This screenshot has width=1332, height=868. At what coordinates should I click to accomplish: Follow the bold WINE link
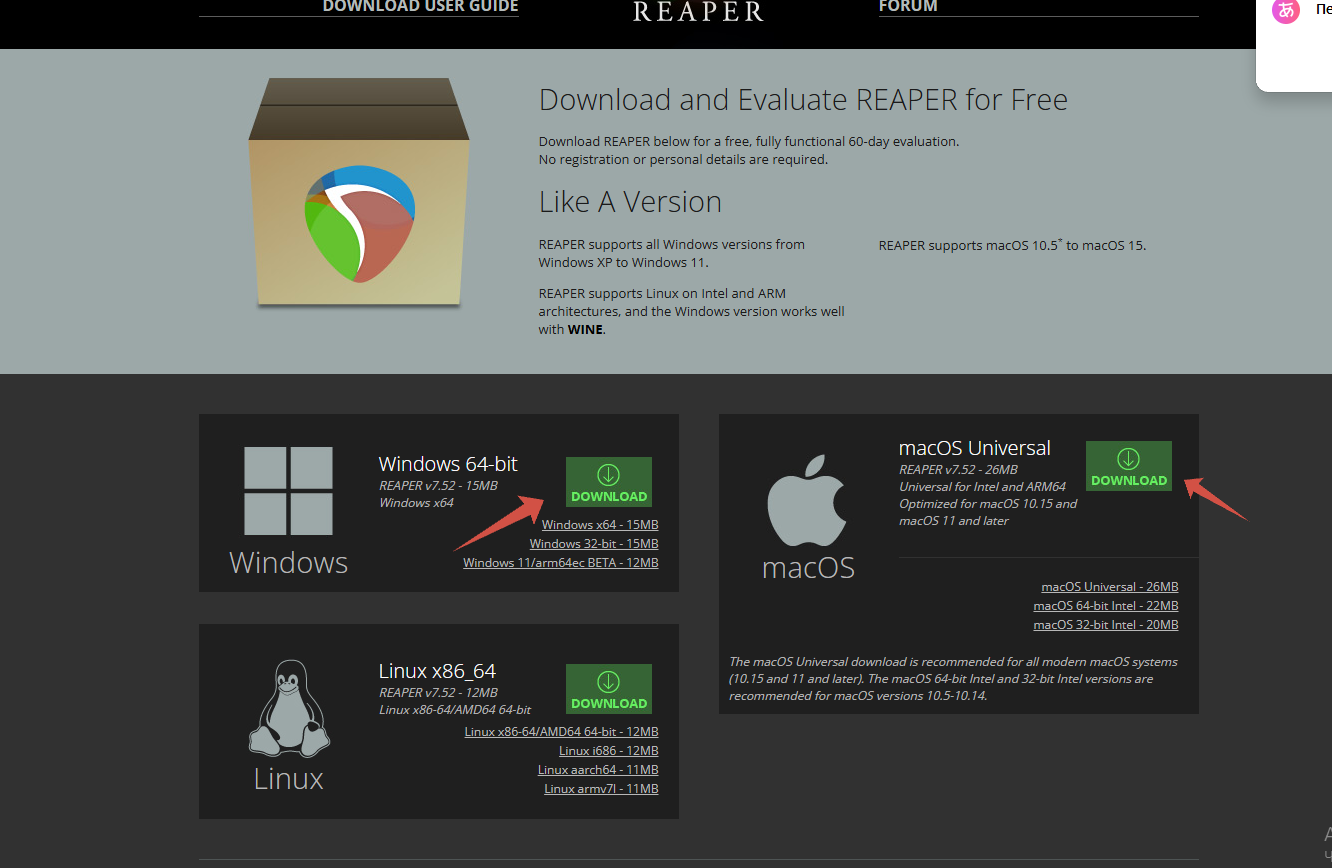(586, 329)
